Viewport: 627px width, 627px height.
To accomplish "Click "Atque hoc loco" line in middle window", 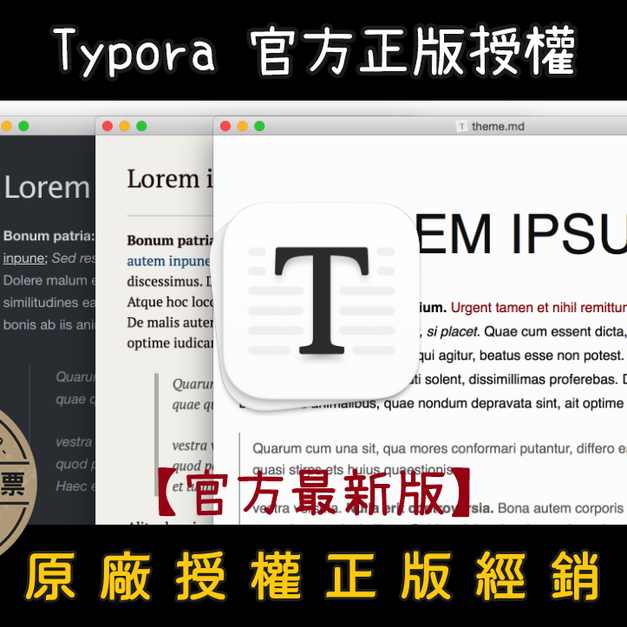I will [x=170, y=302].
